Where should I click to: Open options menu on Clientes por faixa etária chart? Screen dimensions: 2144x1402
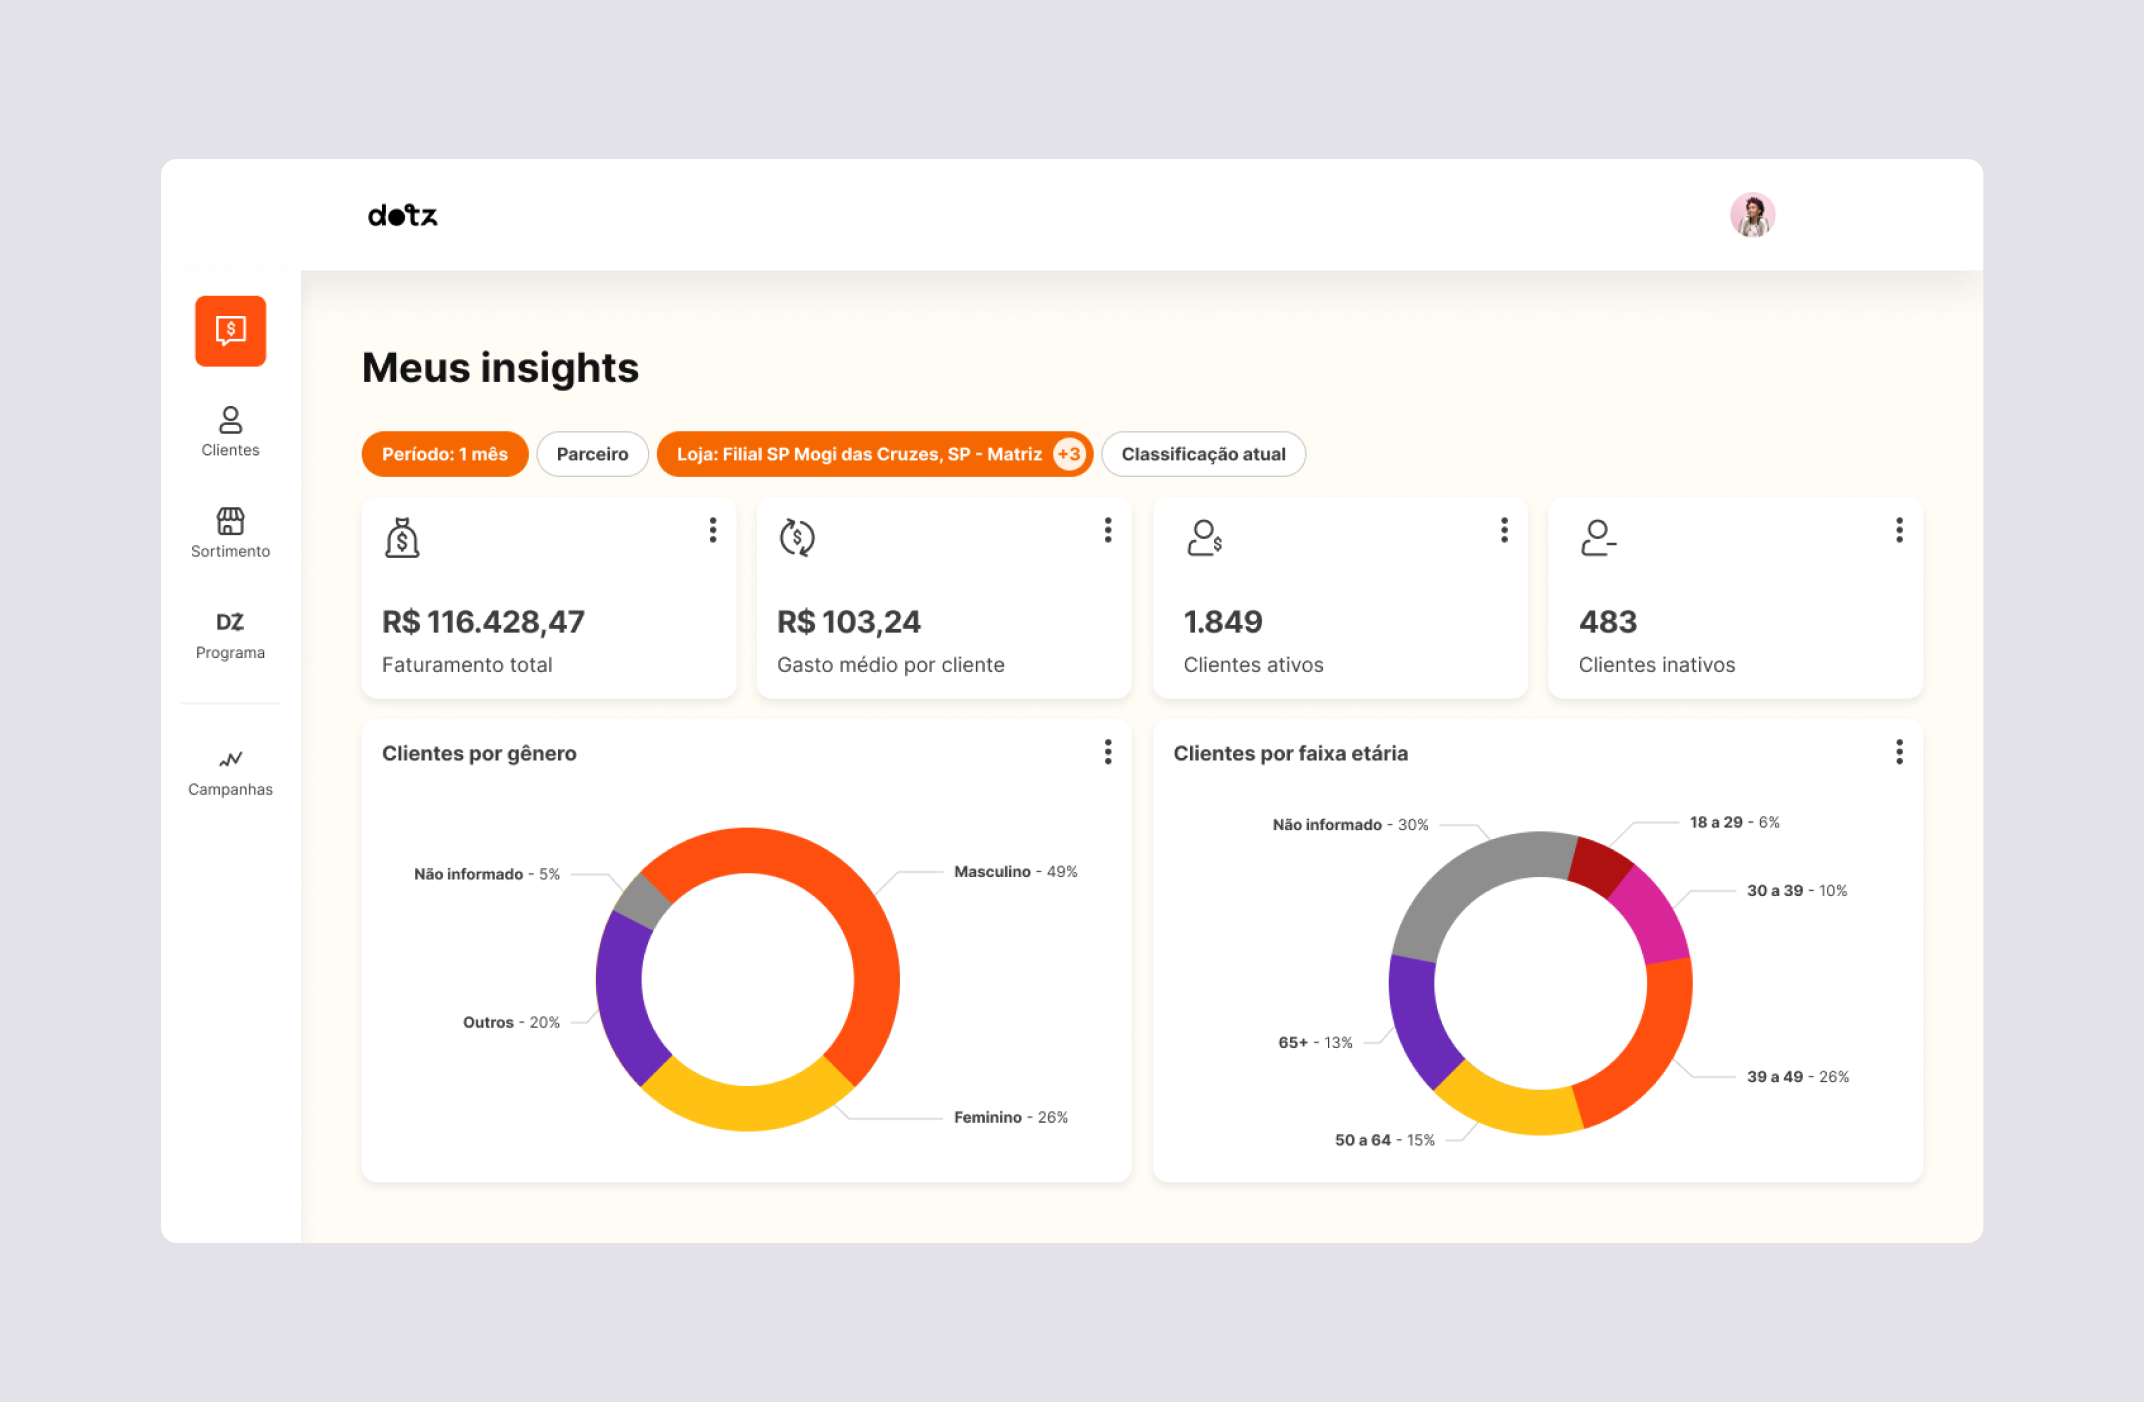coord(1899,752)
